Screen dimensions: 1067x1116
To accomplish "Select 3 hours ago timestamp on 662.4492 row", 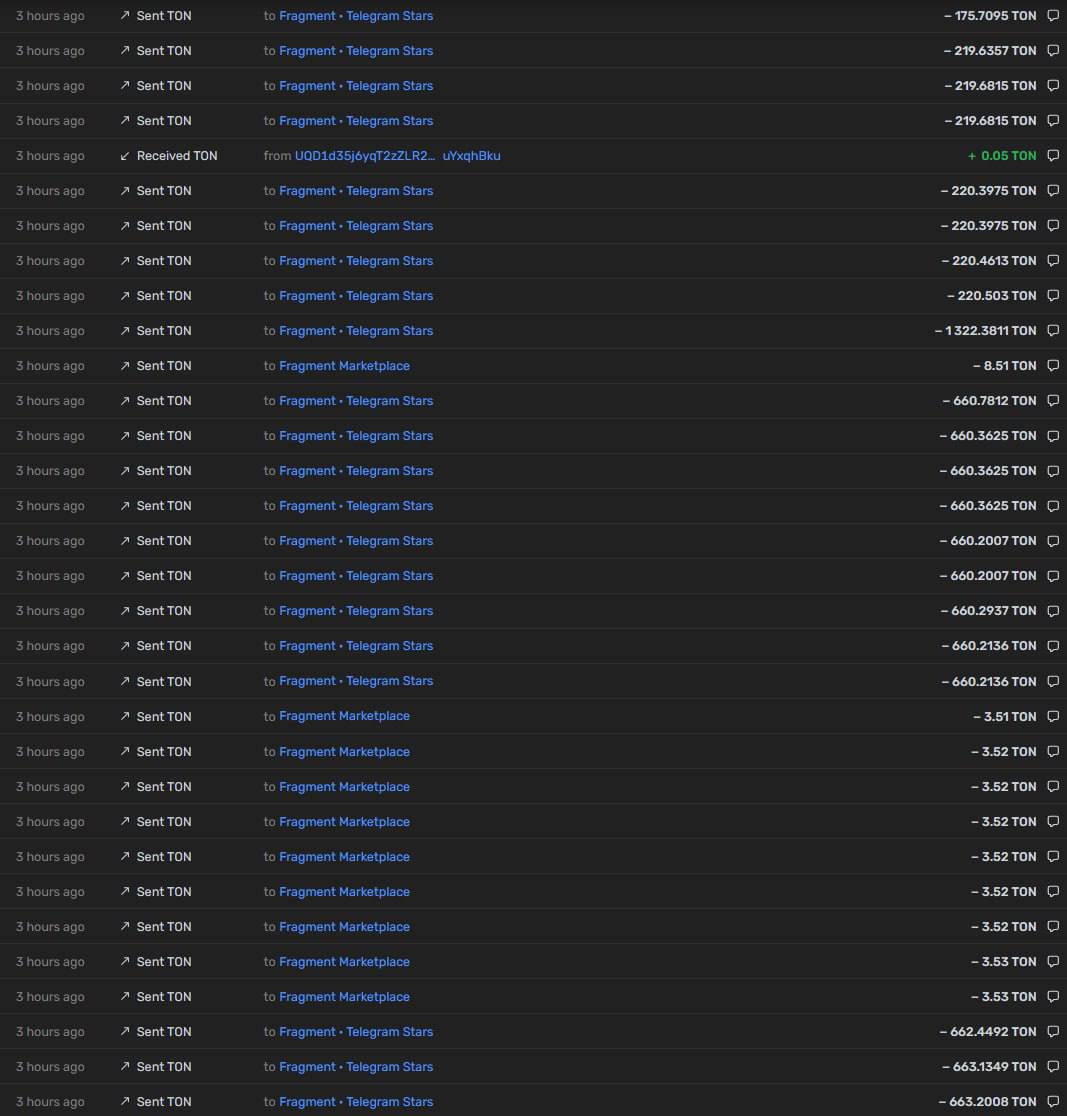I will tap(51, 1032).
